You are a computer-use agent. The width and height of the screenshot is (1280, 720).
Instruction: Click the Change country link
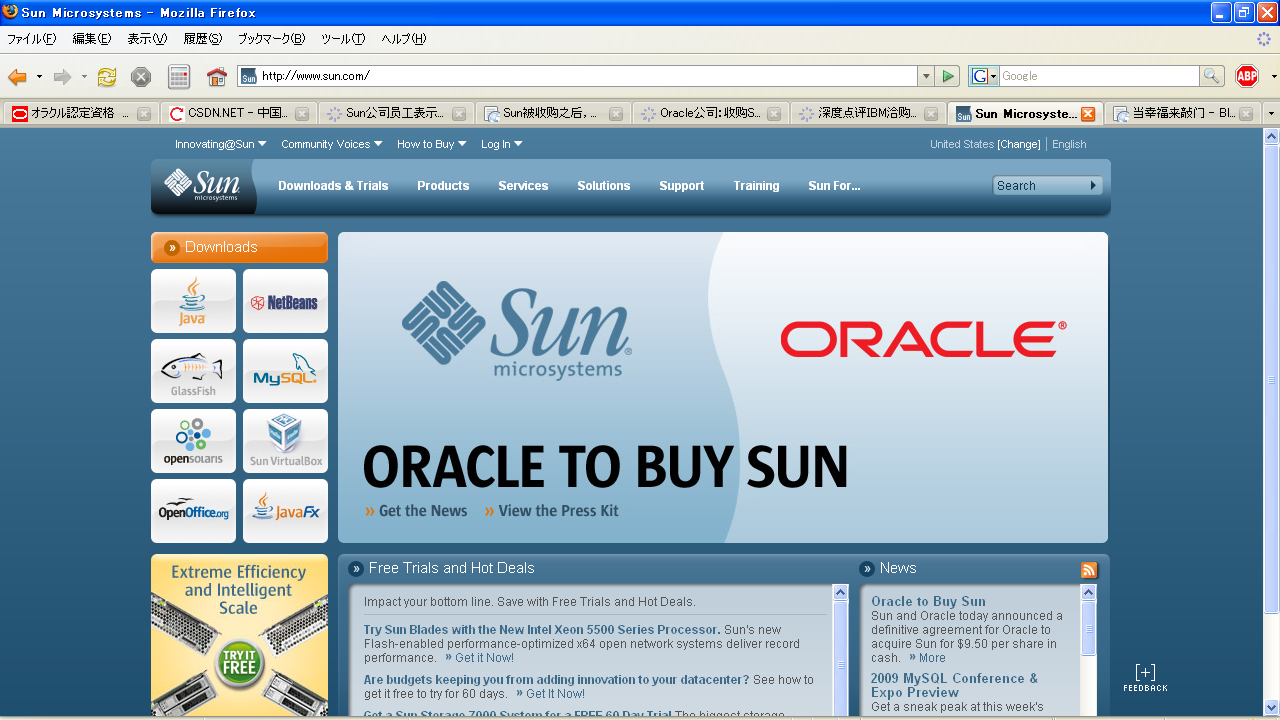click(1019, 144)
